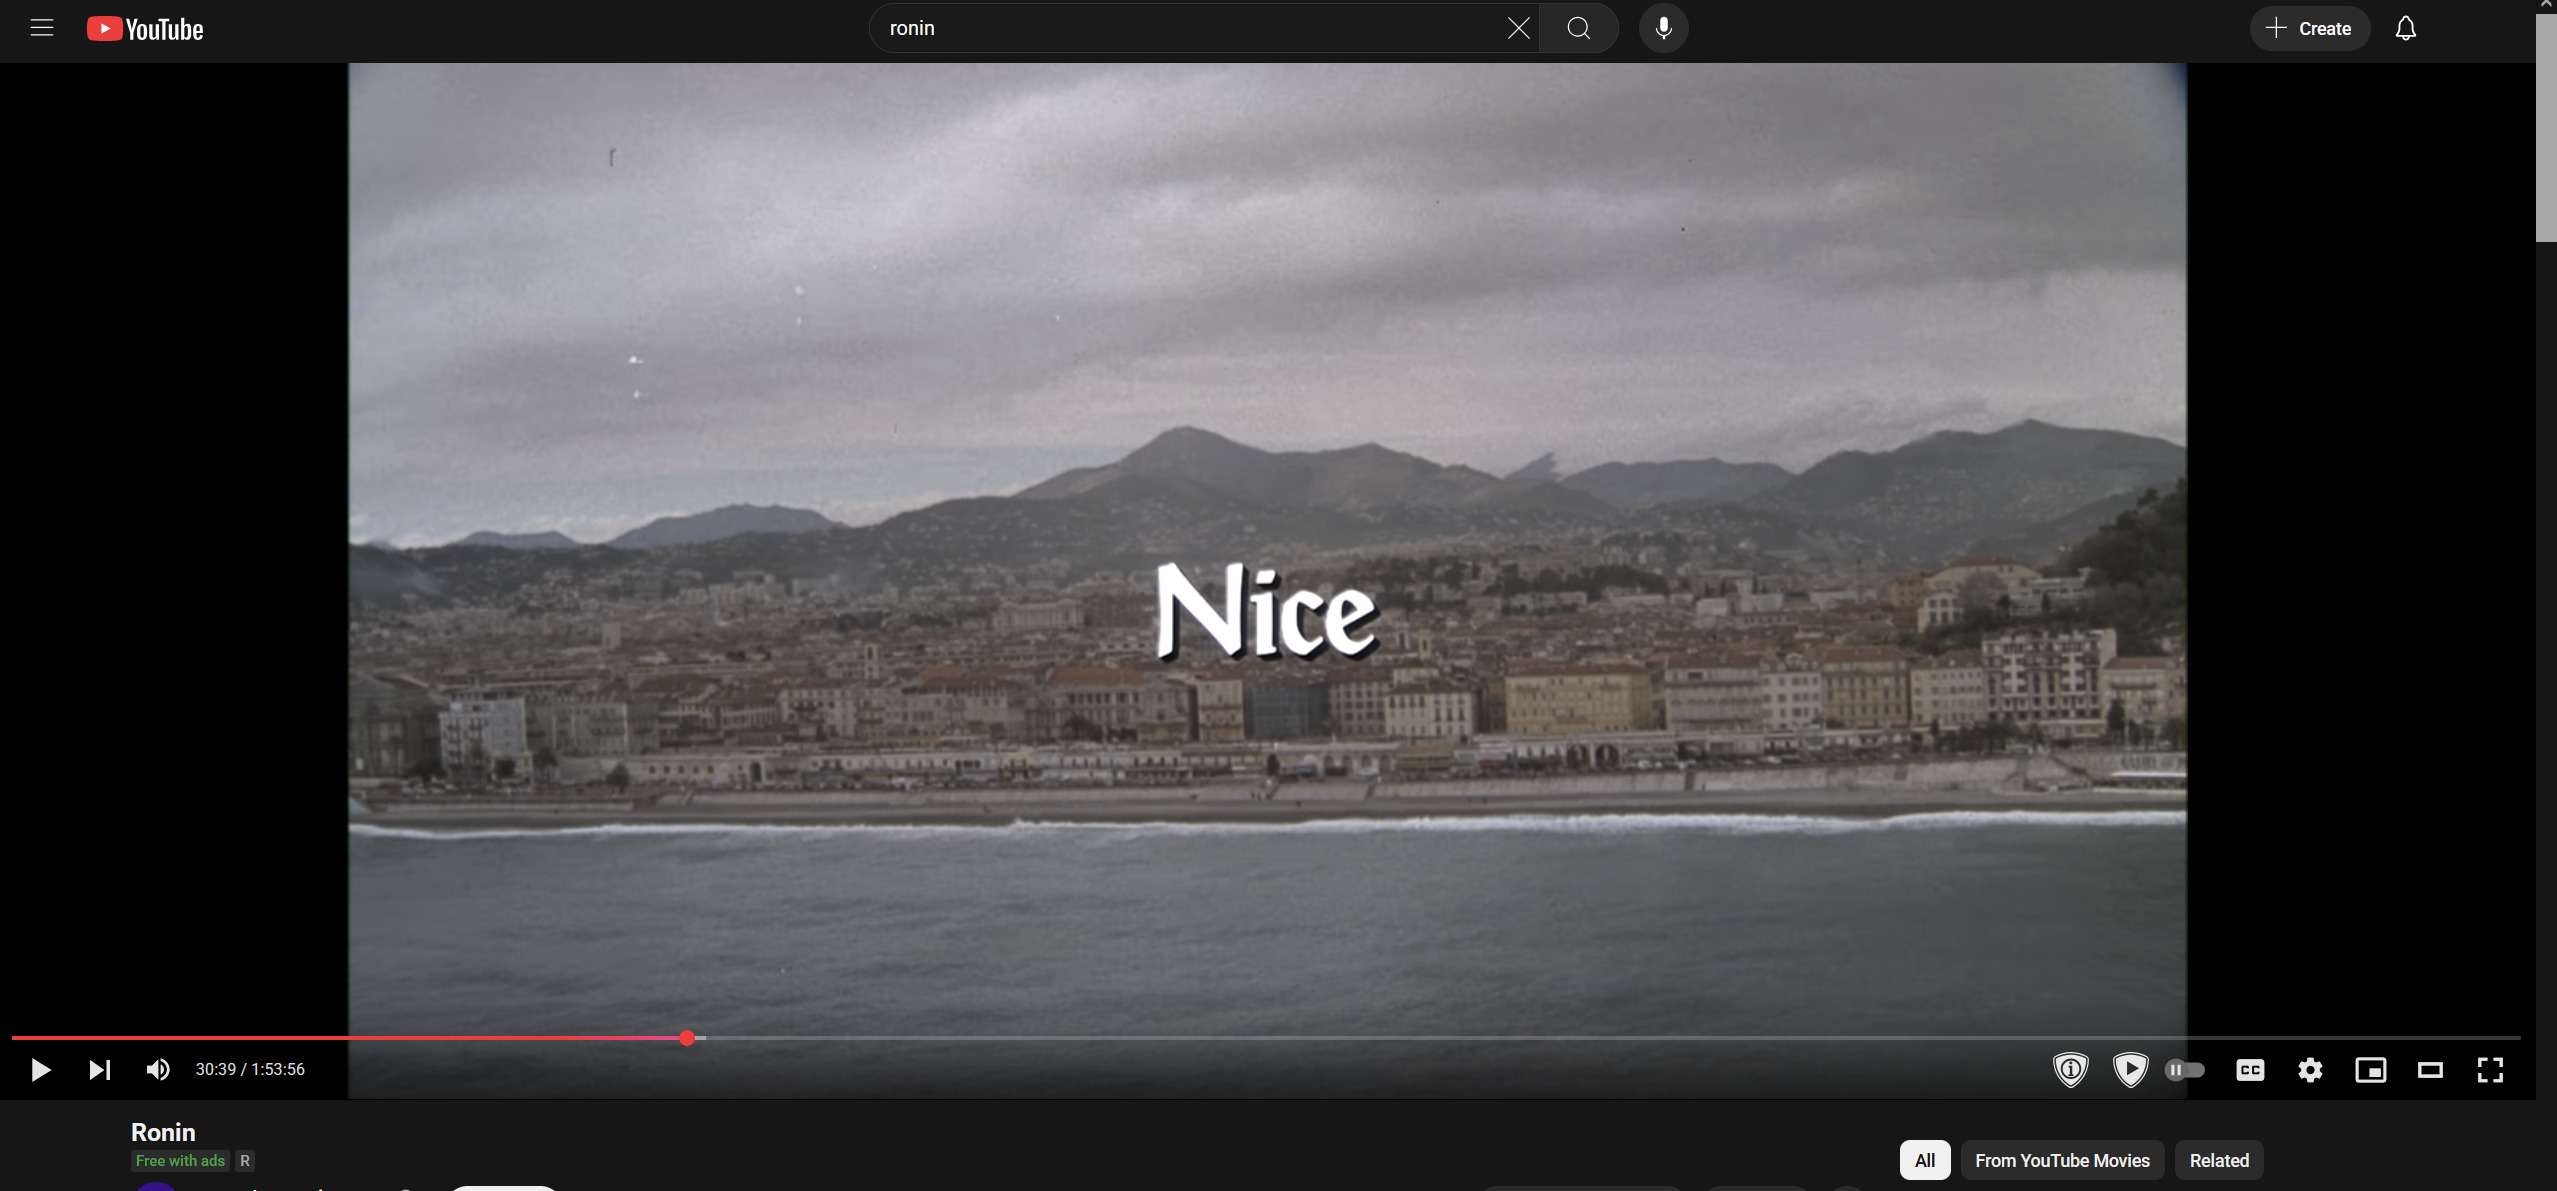Toggle closed captions CC
The width and height of the screenshot is (2557, 1191).
pyautogui.click(x=2250, y=1070)
